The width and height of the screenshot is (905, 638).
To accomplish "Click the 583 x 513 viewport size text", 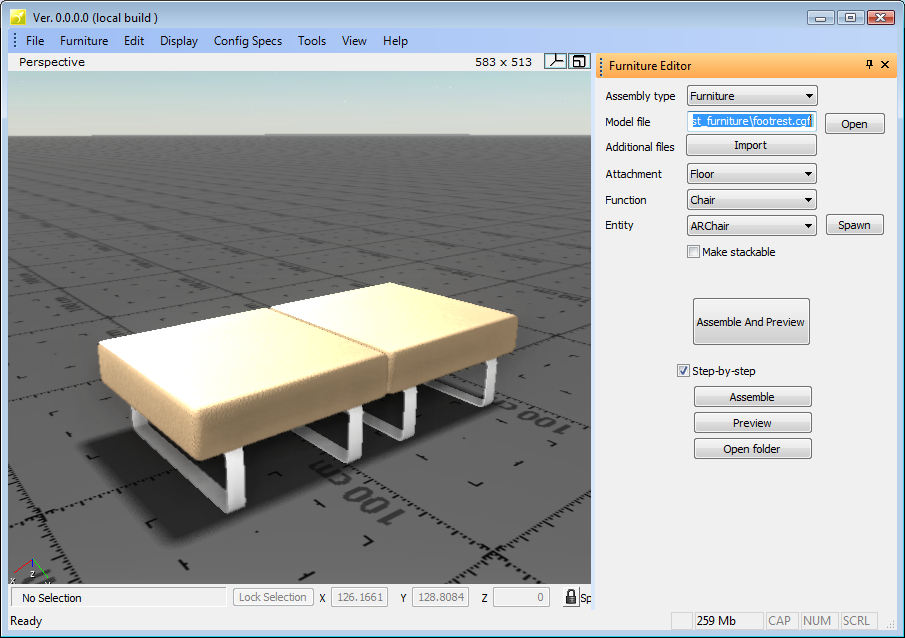I will (x=503, y=62).
